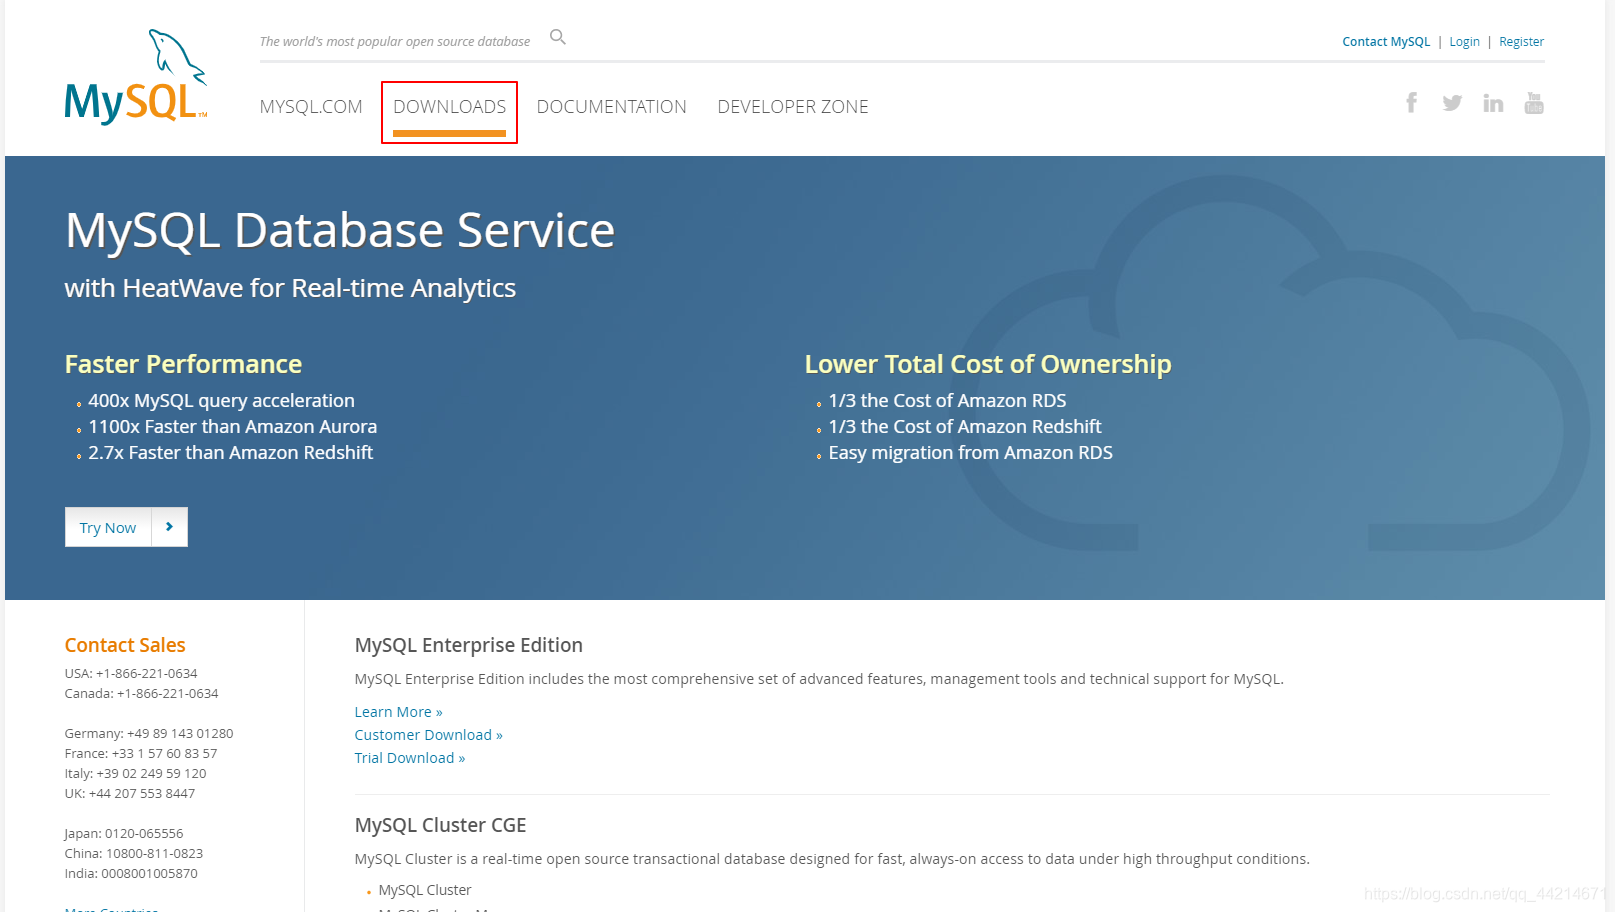
Task: Click the Contact Sales heading
Action: pyautogui.click(x=125, y=645)
